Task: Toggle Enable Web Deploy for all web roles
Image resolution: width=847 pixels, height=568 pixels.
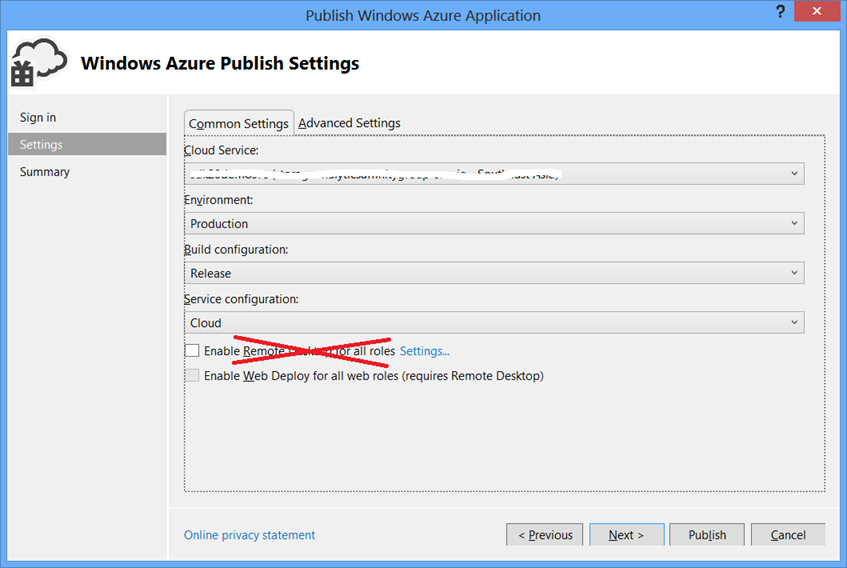Action: pos(192,376)
